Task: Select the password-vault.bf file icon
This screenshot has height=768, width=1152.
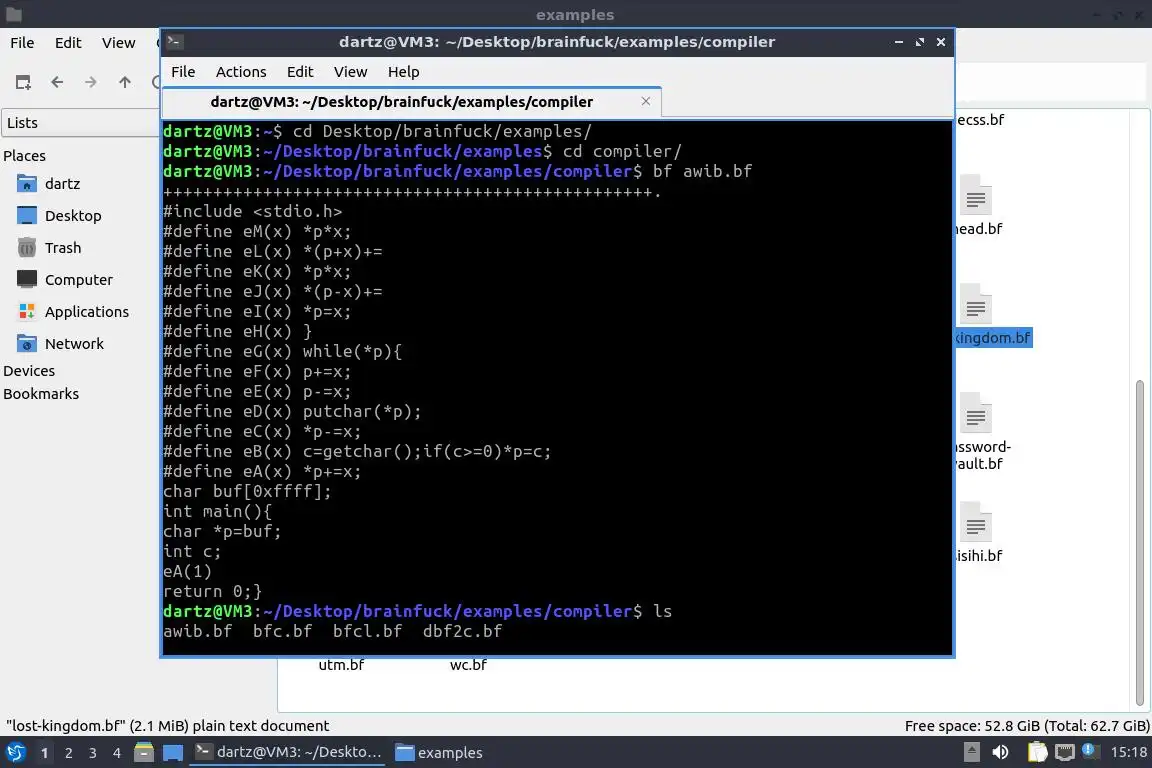Action: pos(976,414)
